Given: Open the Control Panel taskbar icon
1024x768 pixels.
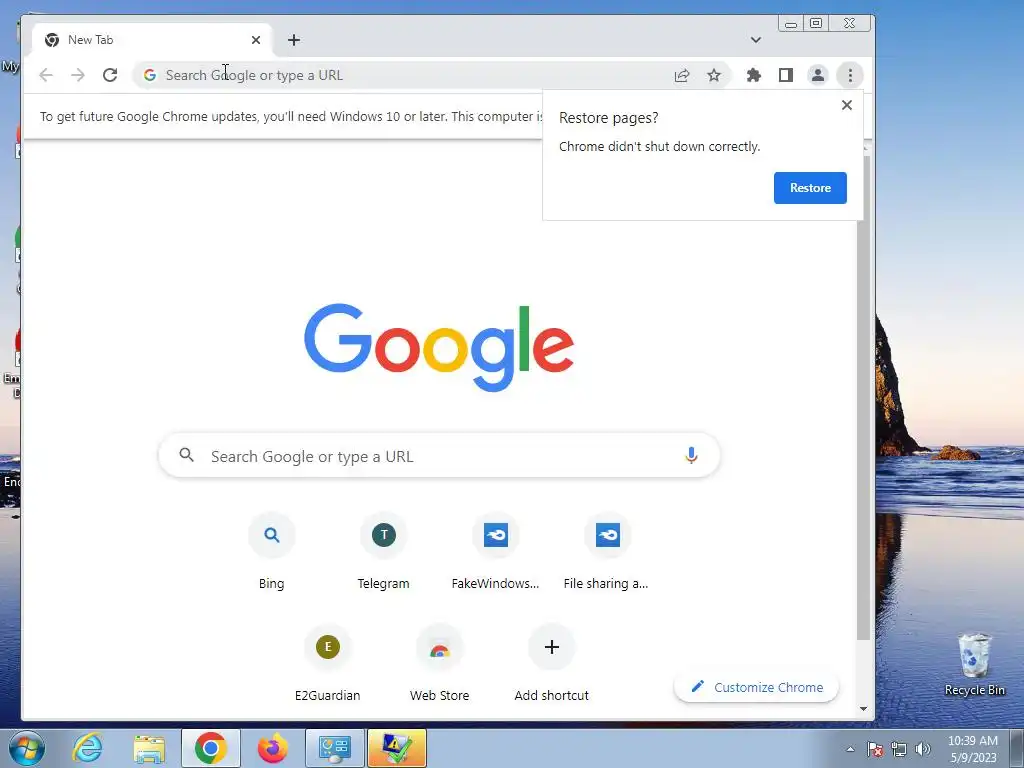Looking at the screenshot, I should coord(334,748).
